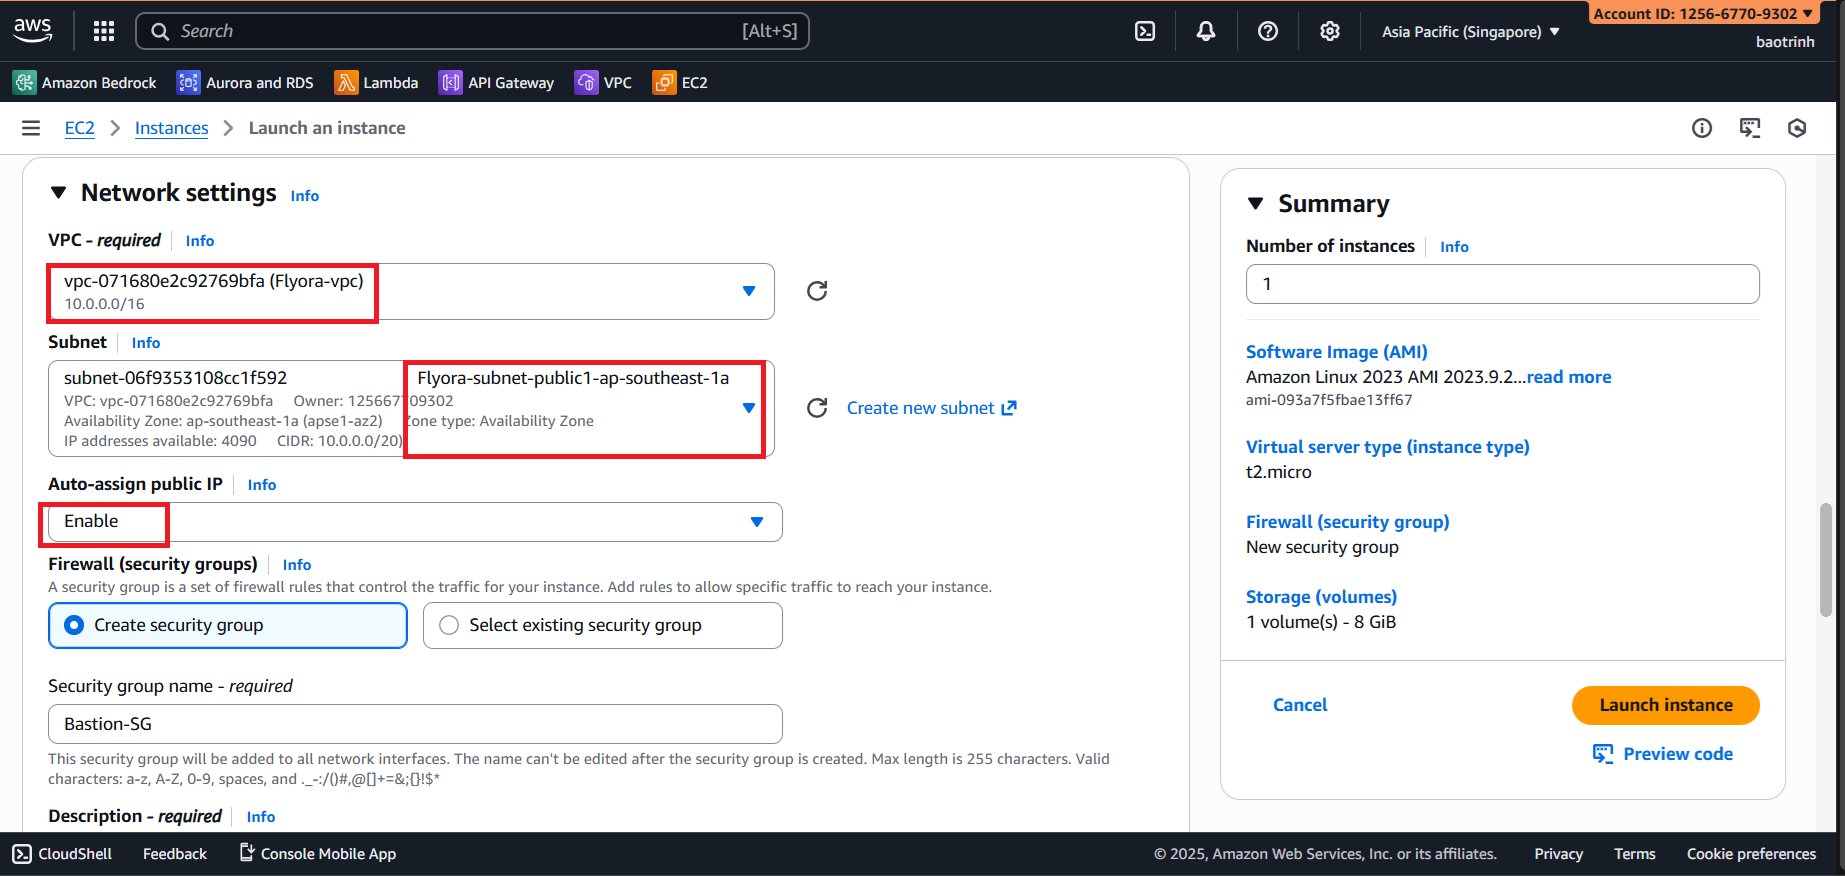
Task: Click the Launch instance button
Action: (x=1665, y=705)
